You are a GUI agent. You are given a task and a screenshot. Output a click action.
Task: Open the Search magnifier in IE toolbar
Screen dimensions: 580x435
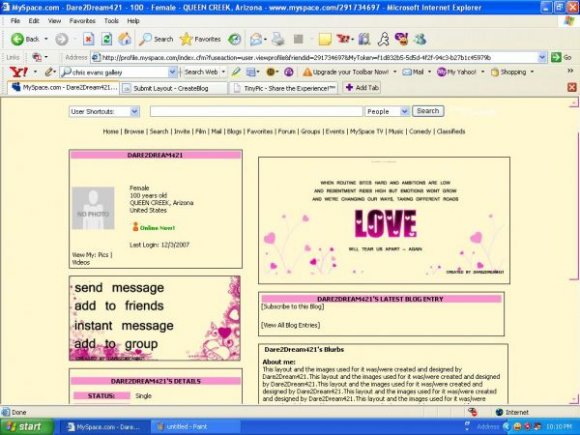click(156, 39)
